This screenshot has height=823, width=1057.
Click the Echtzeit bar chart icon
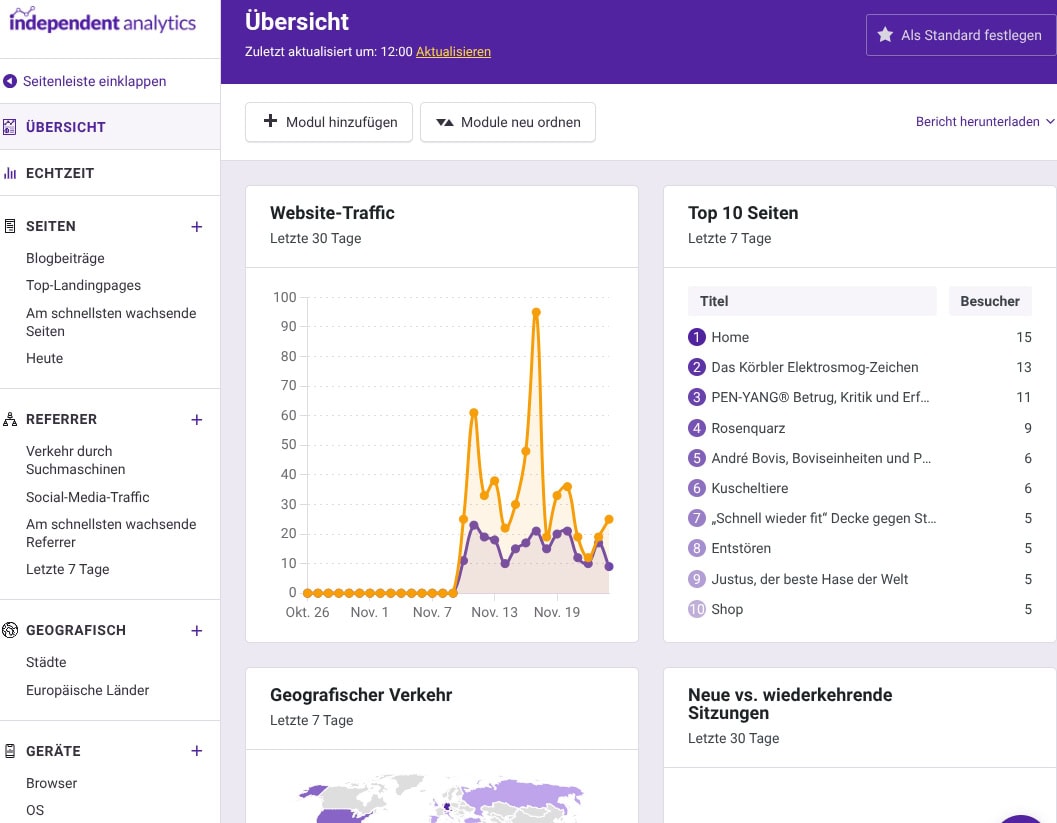click(x=11, y=173)
